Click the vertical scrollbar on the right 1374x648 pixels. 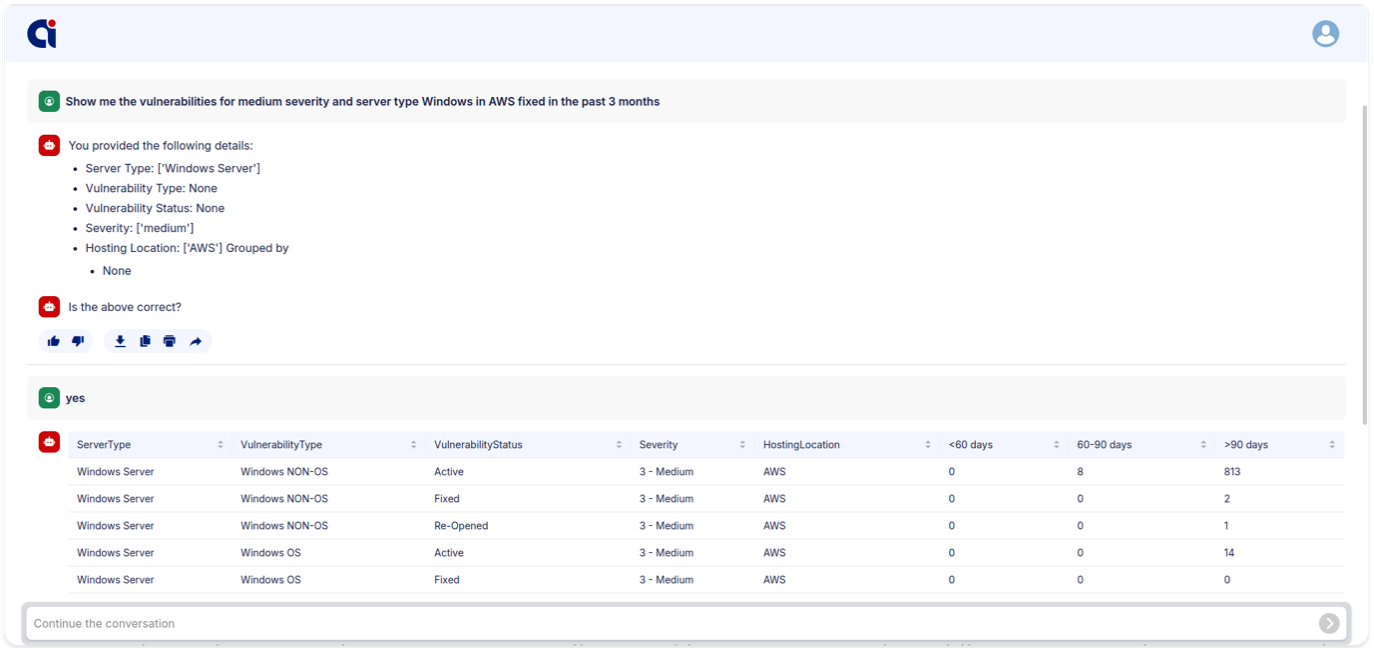(x=1364, y=260)
